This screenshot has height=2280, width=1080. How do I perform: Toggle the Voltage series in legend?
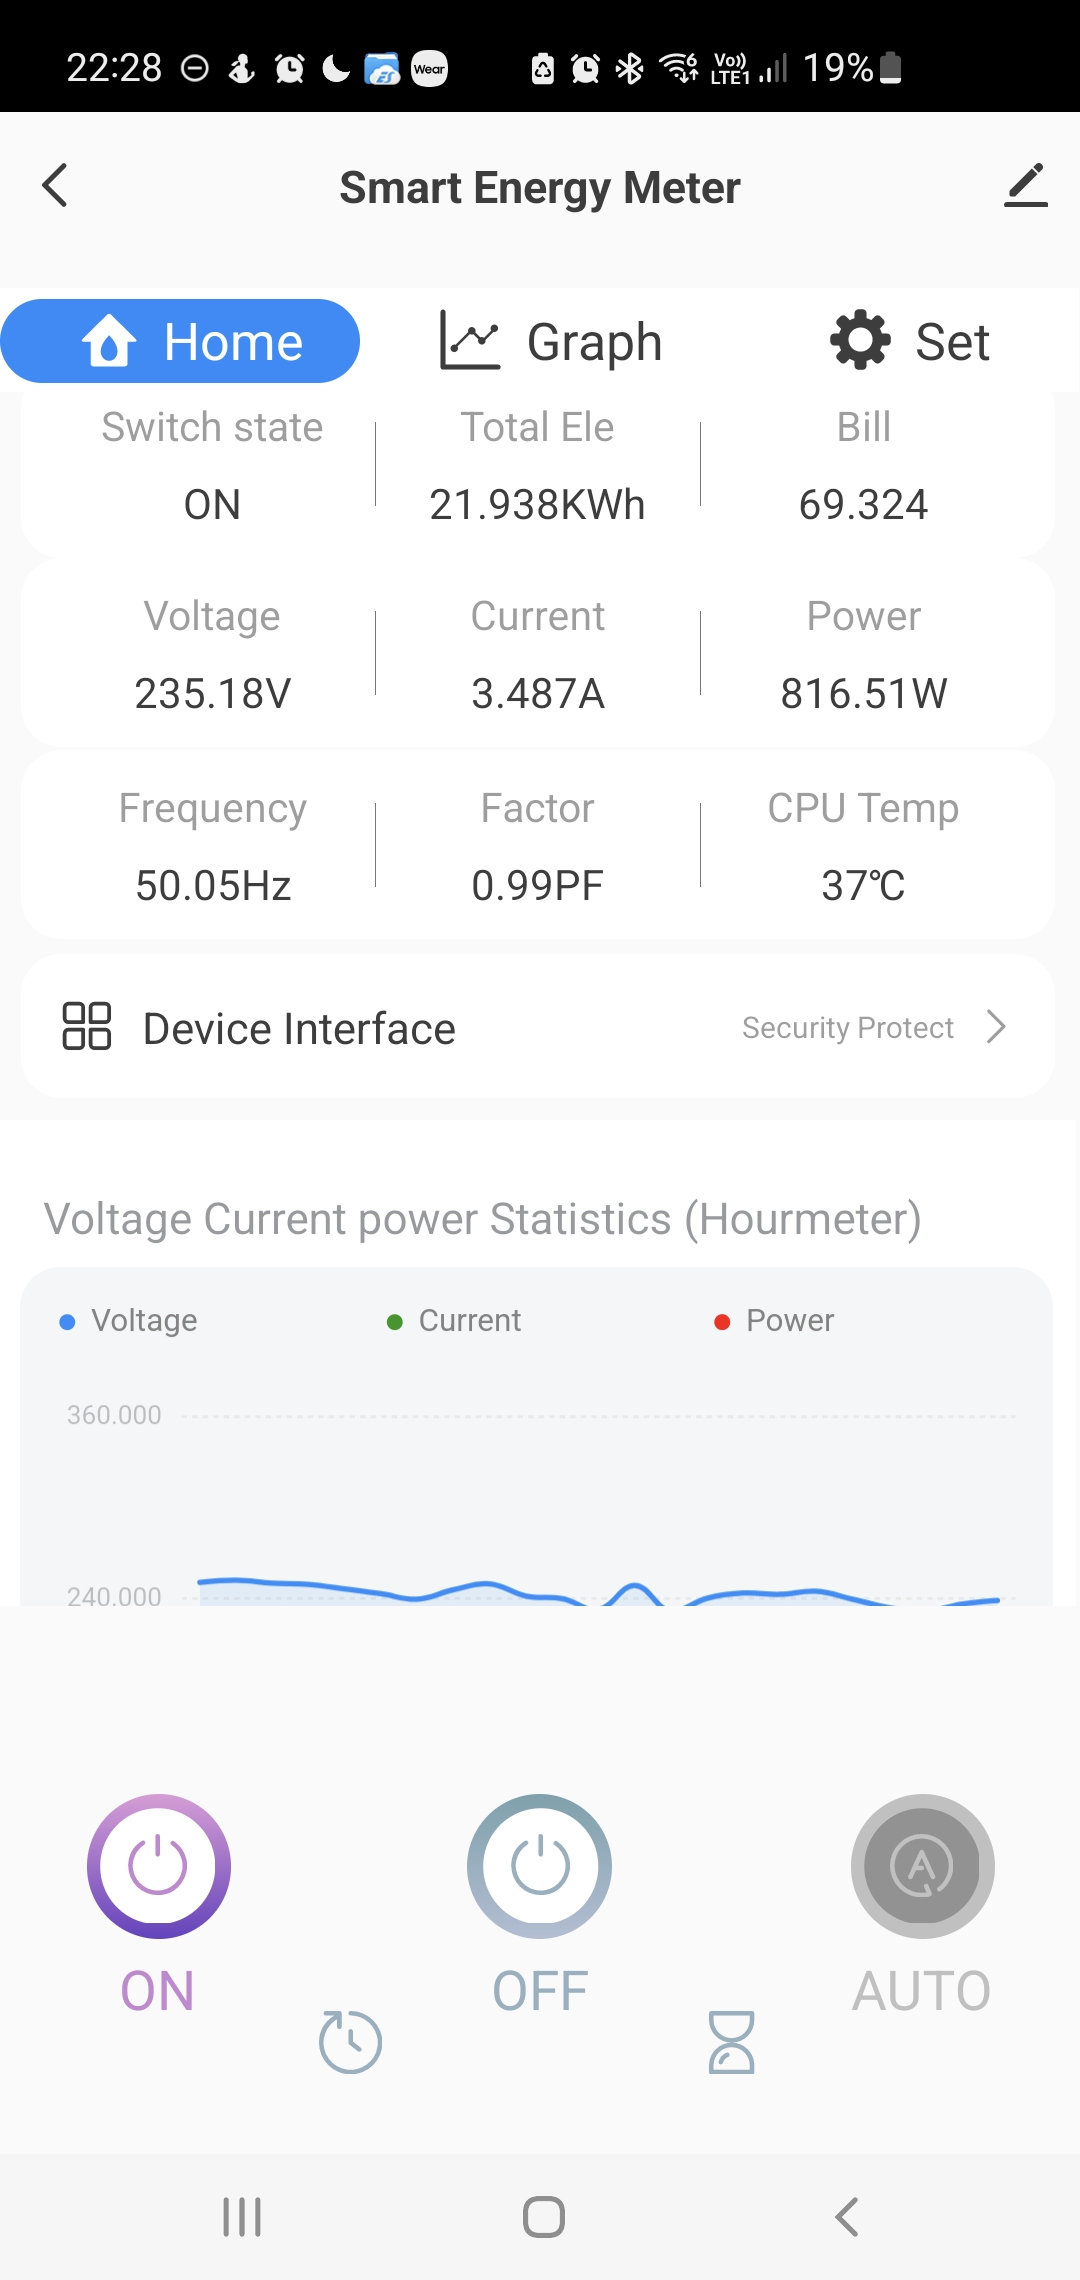(130, 1321)
